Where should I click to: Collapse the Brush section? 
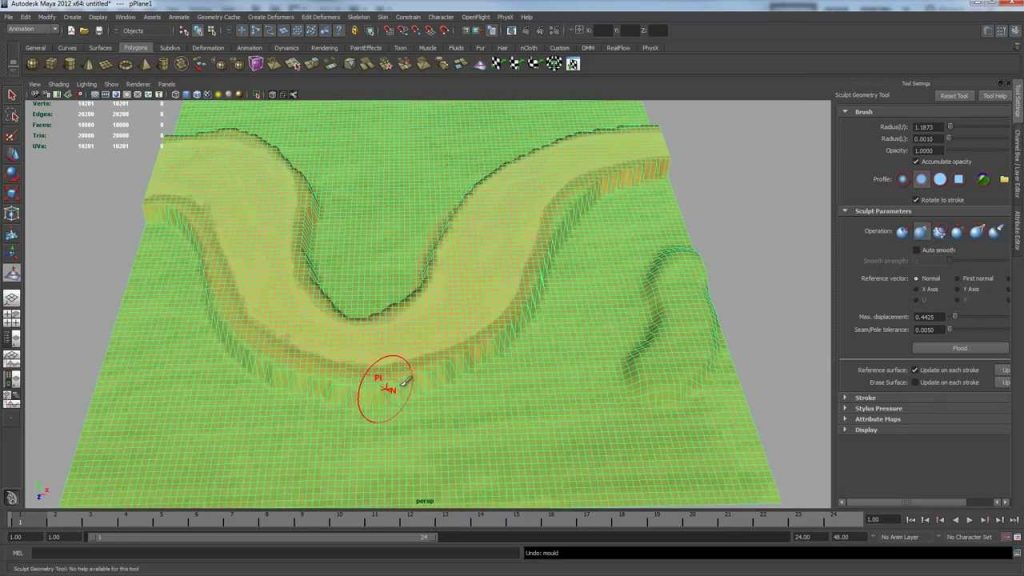tap(845, 112)
